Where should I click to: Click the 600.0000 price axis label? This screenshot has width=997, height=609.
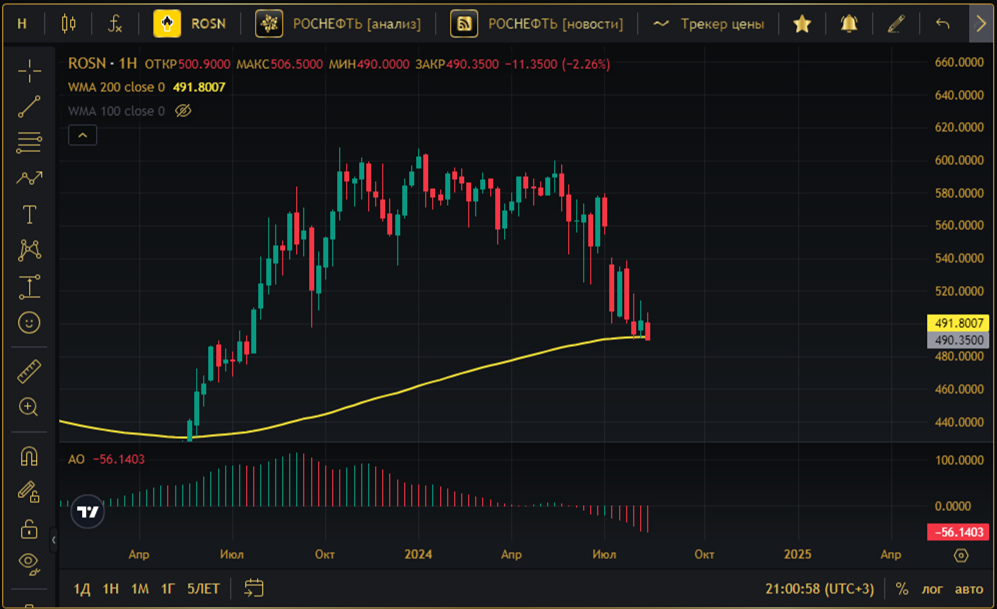pos(959,160)
